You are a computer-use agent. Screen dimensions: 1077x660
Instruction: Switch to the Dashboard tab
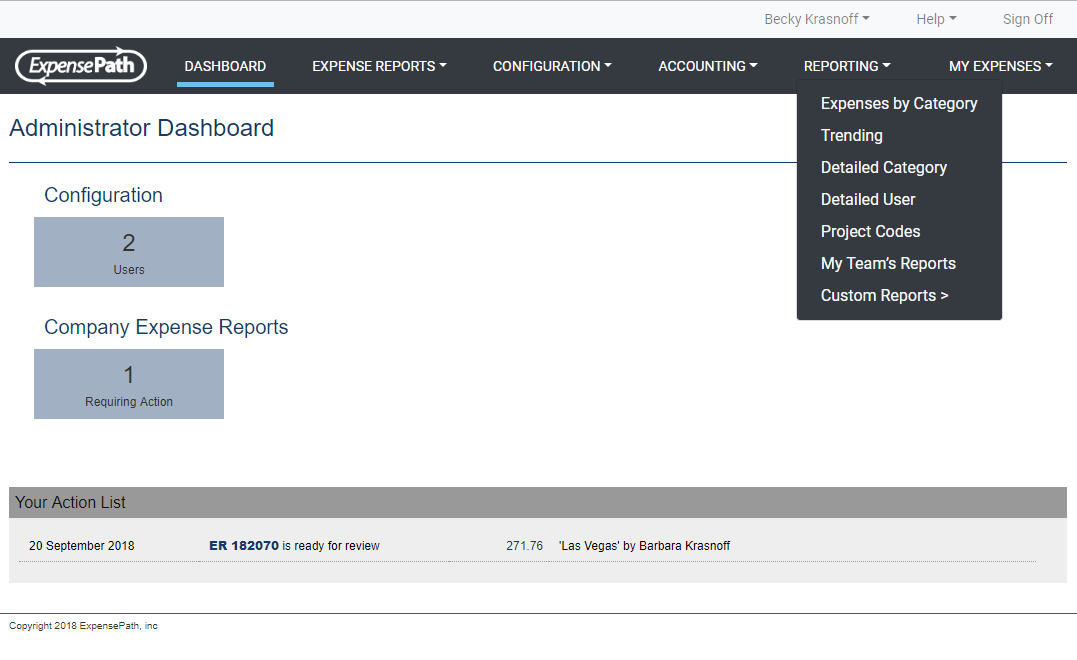(x=225, y=65)
